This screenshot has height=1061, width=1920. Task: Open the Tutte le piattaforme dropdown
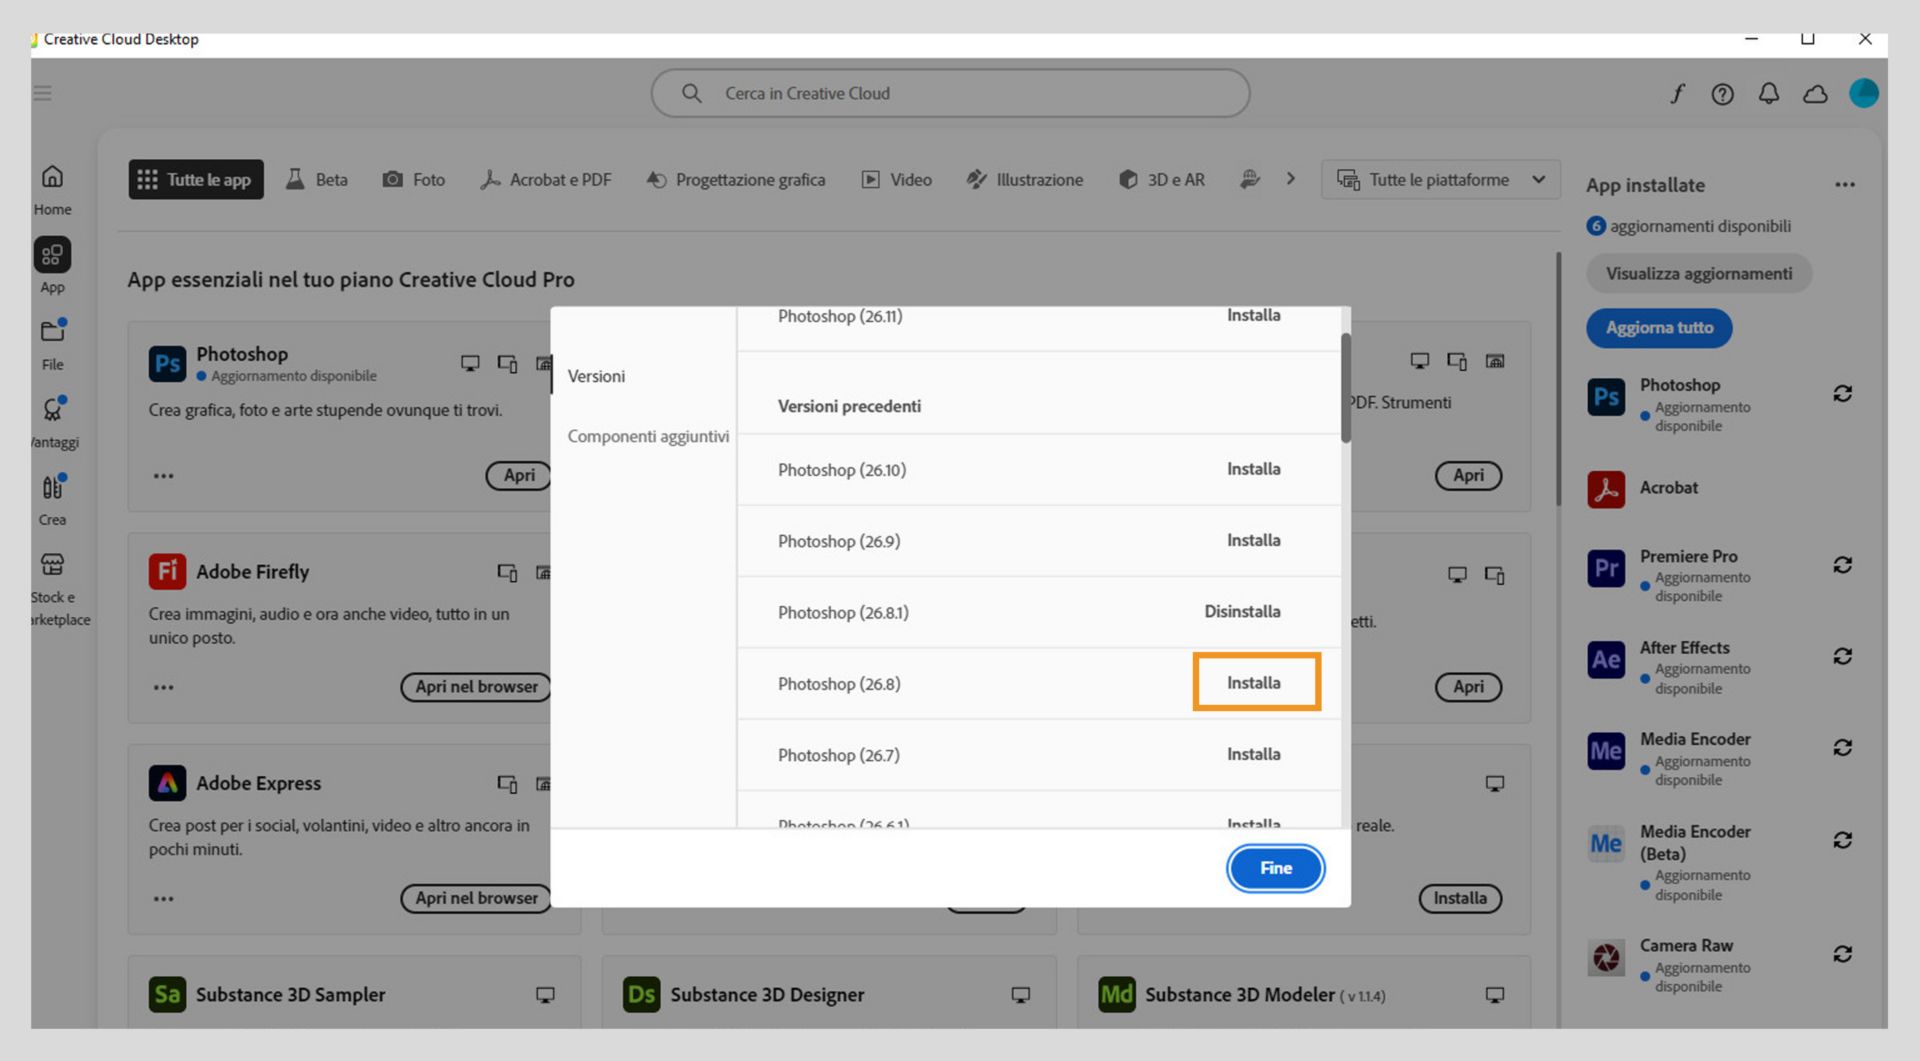(1441, 180)
